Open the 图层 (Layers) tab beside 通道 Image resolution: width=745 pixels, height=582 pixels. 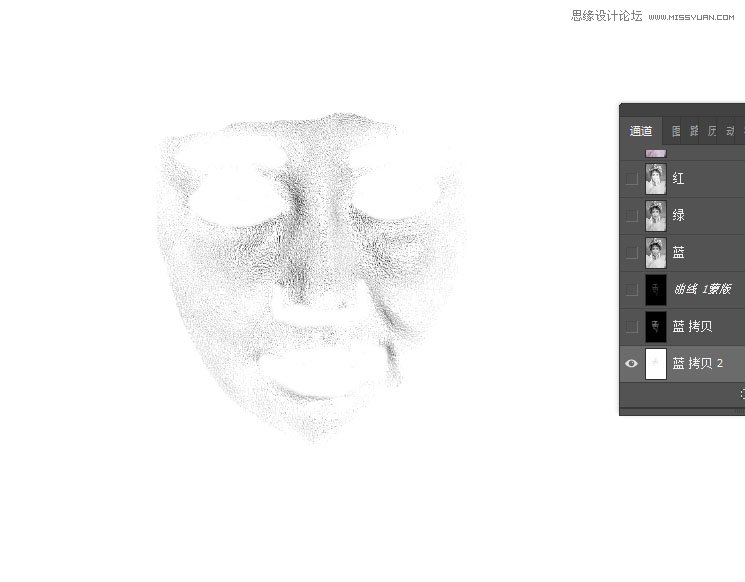tap(676, 131)
